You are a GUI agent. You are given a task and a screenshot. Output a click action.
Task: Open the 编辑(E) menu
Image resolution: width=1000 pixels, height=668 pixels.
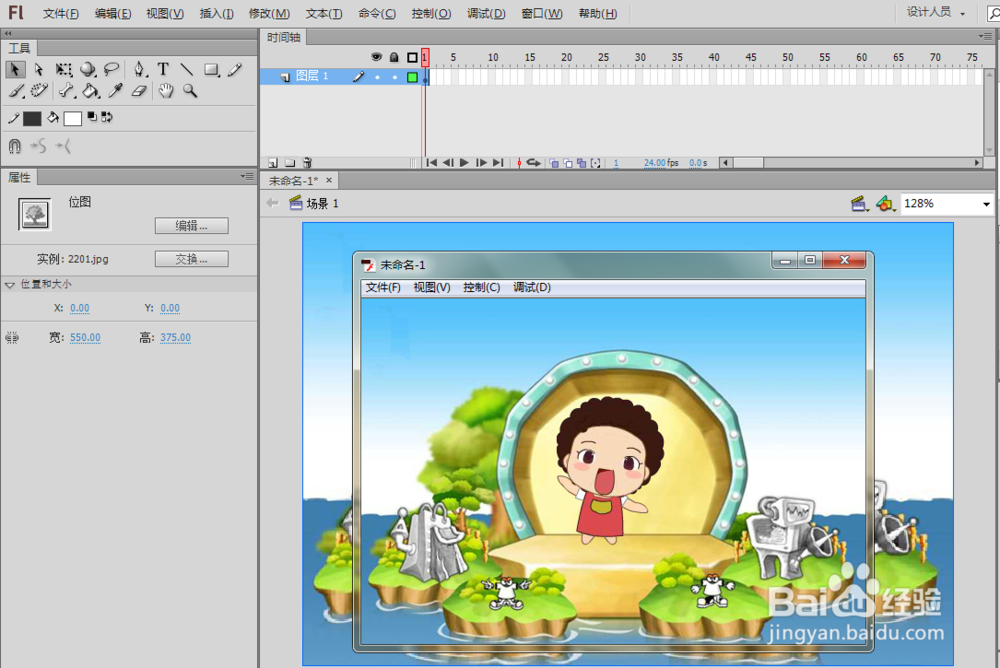pyautogui.click(x=113, y=13)
